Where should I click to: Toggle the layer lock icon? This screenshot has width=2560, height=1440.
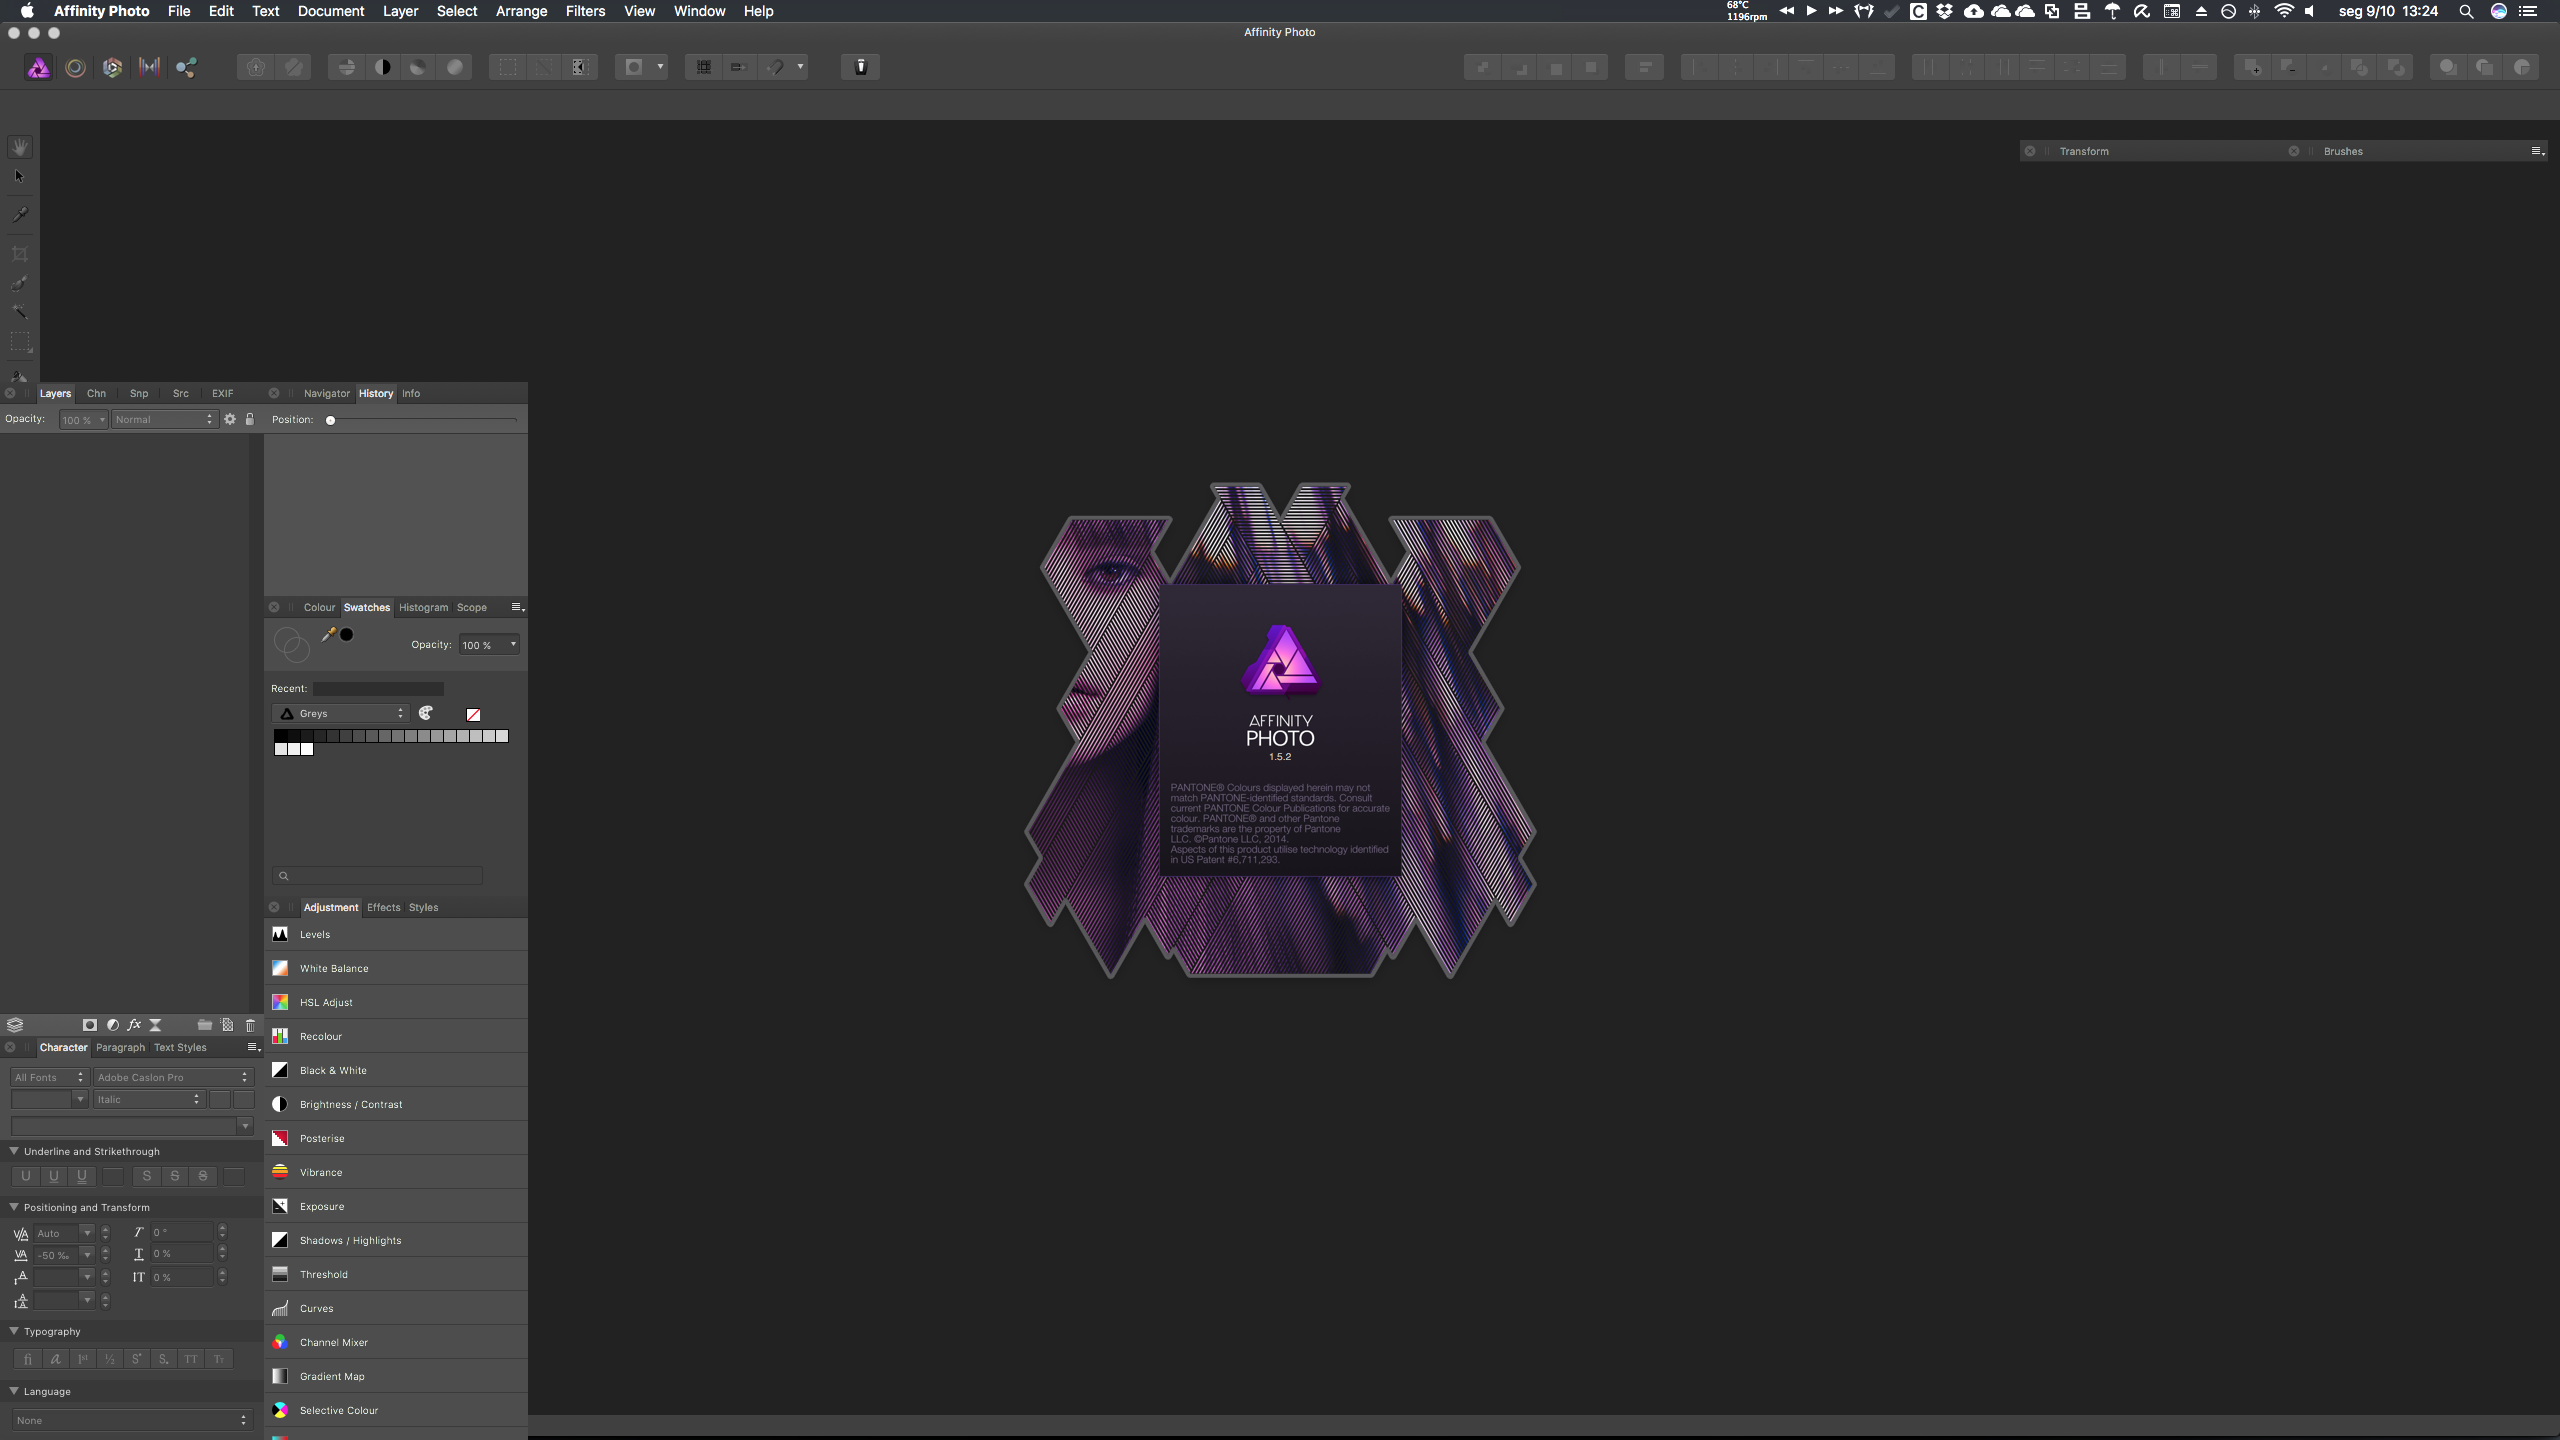click(250, 420)
